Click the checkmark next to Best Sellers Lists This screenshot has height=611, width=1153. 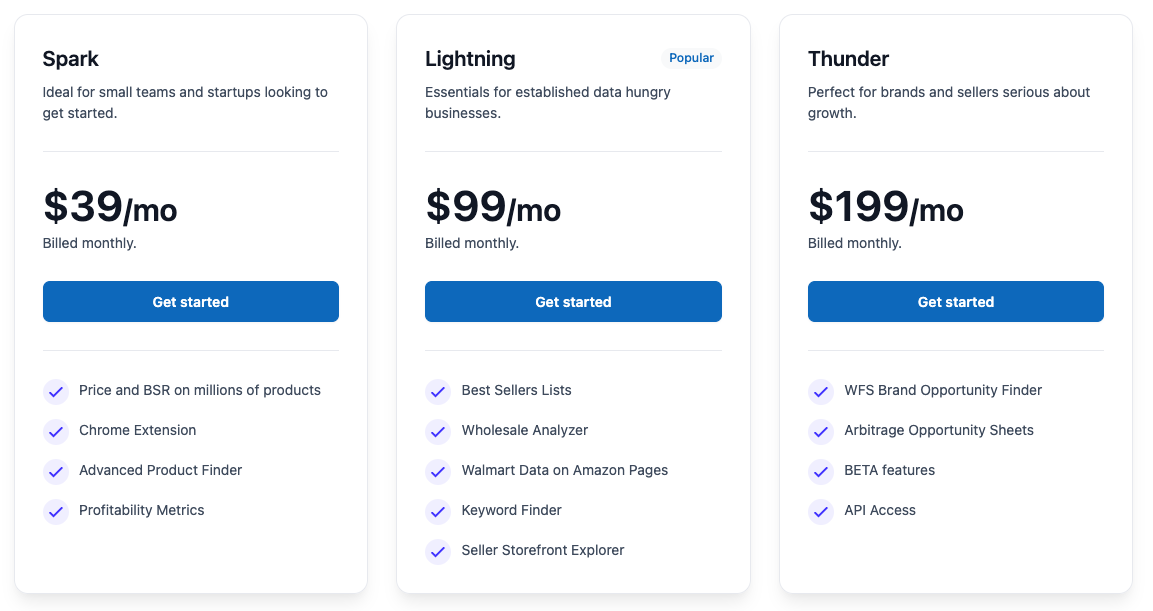(x=438, y=391)
